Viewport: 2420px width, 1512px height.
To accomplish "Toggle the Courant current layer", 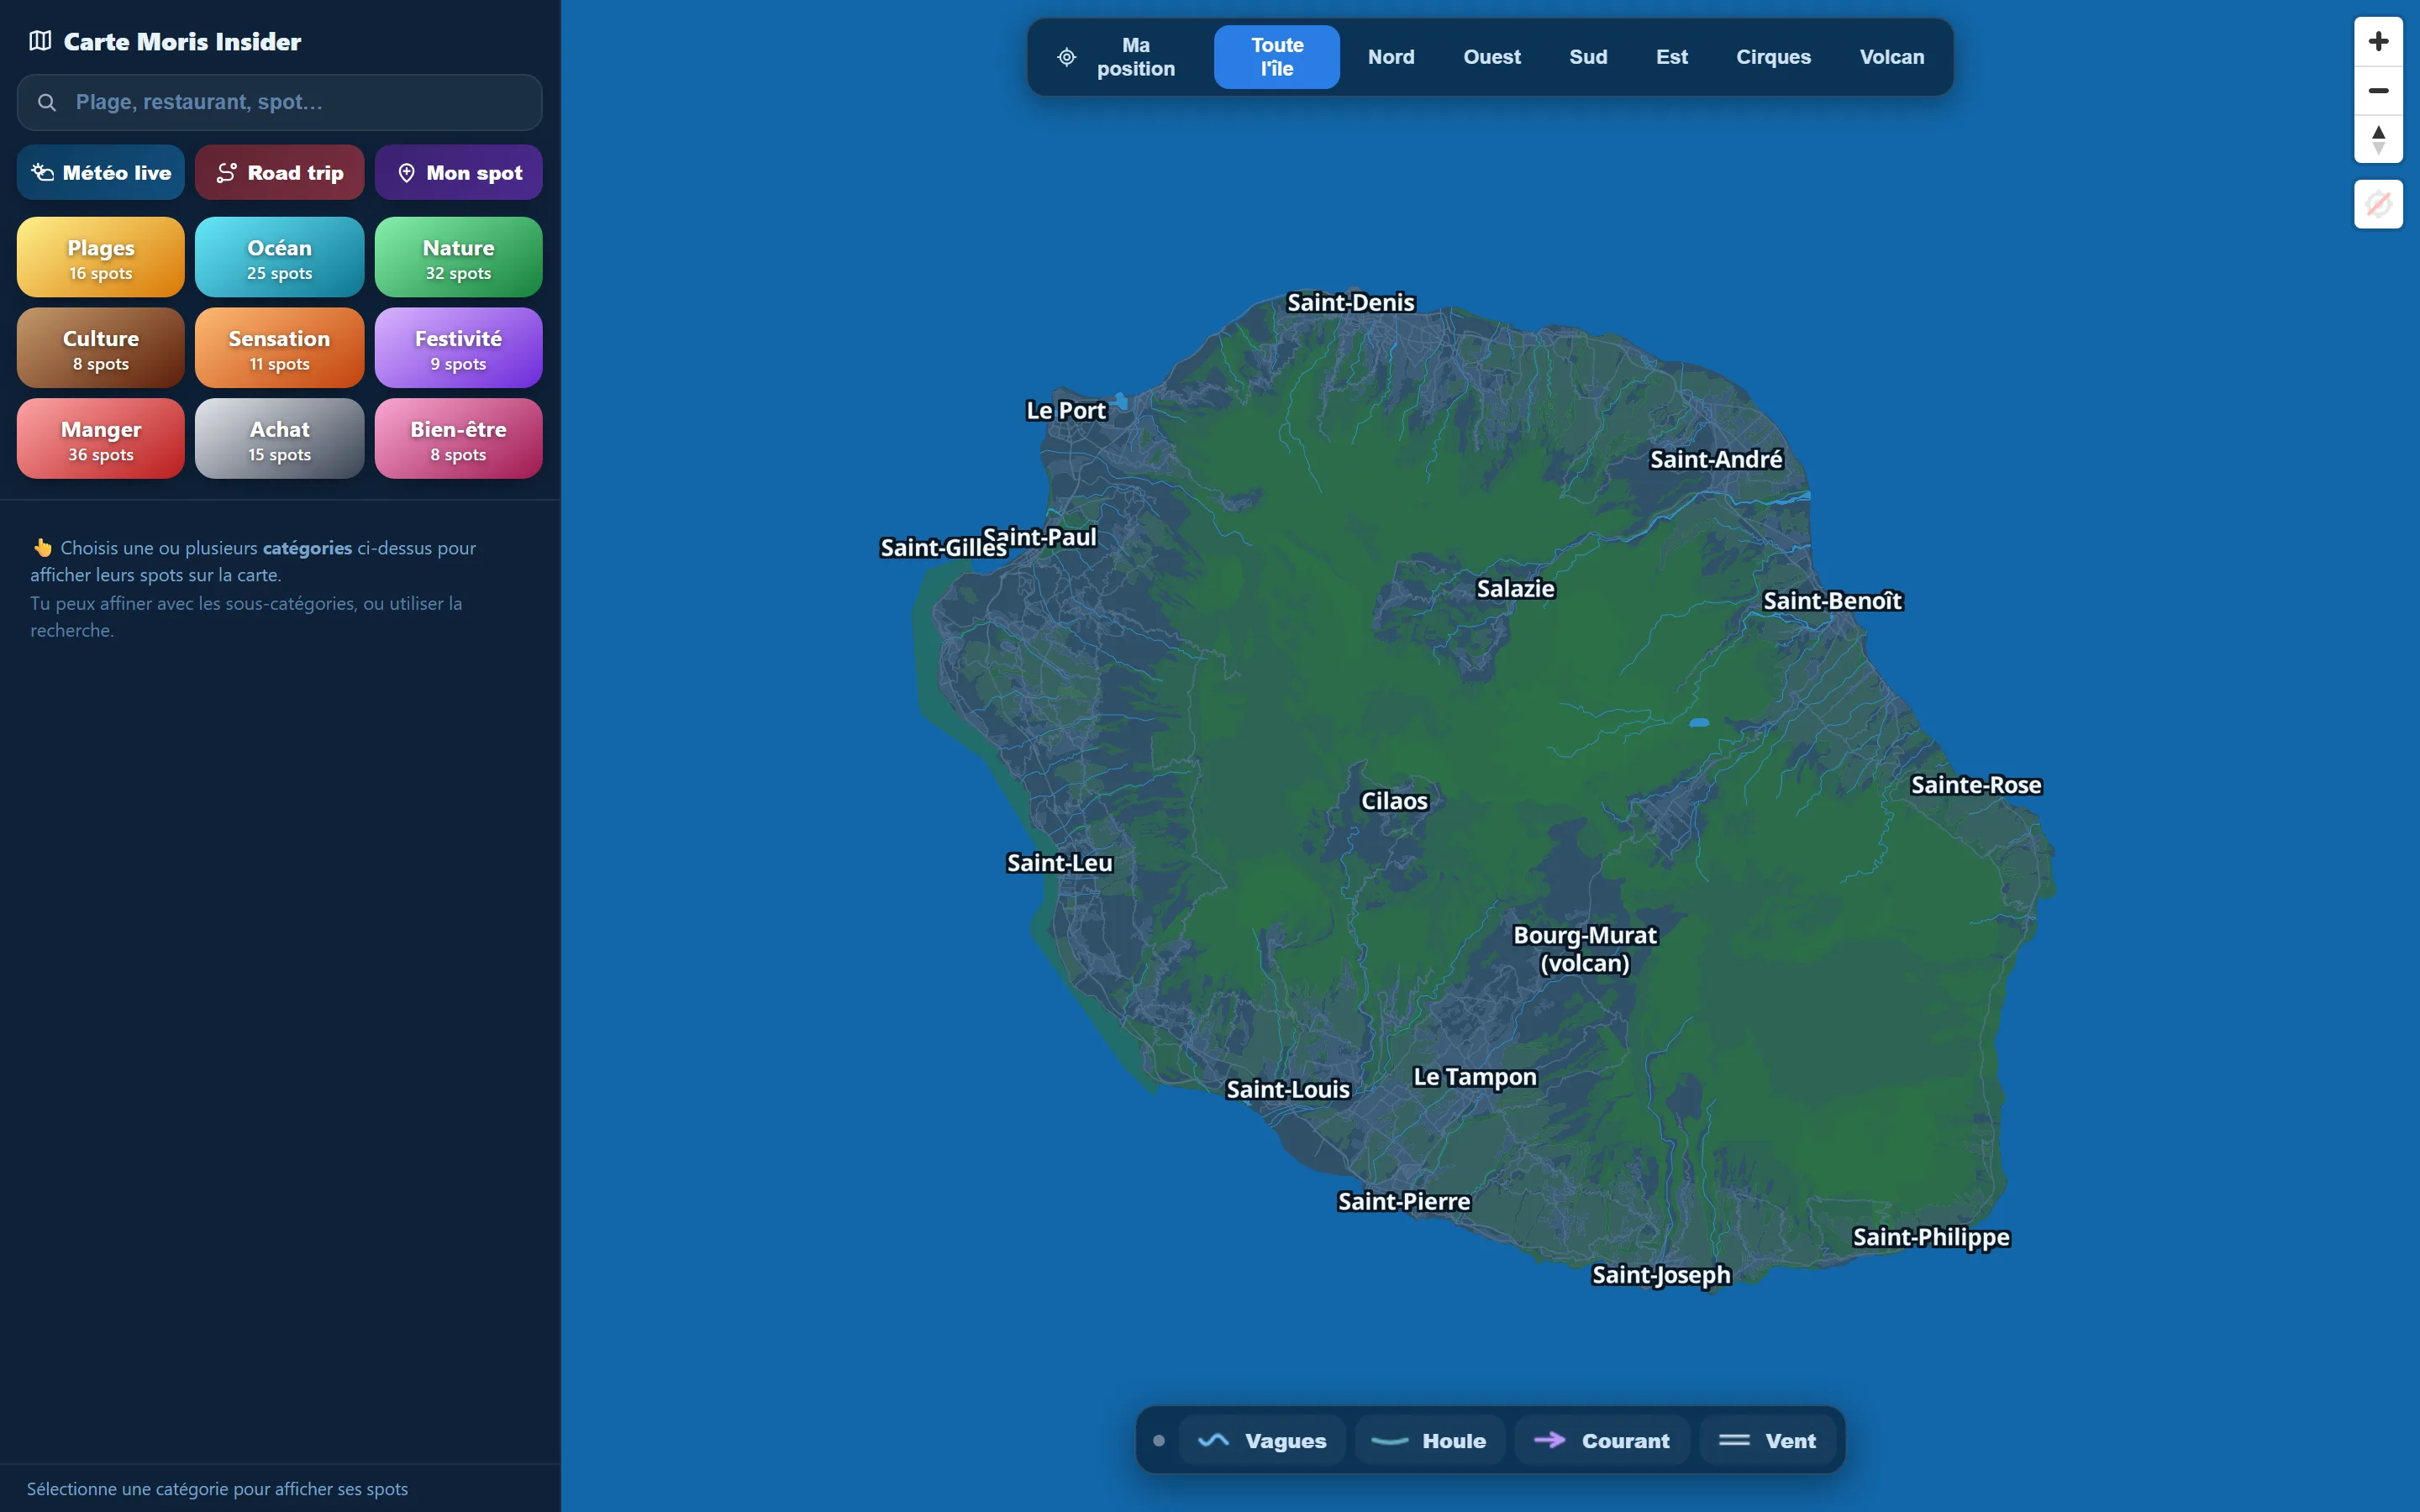I will (1602, 1440).
